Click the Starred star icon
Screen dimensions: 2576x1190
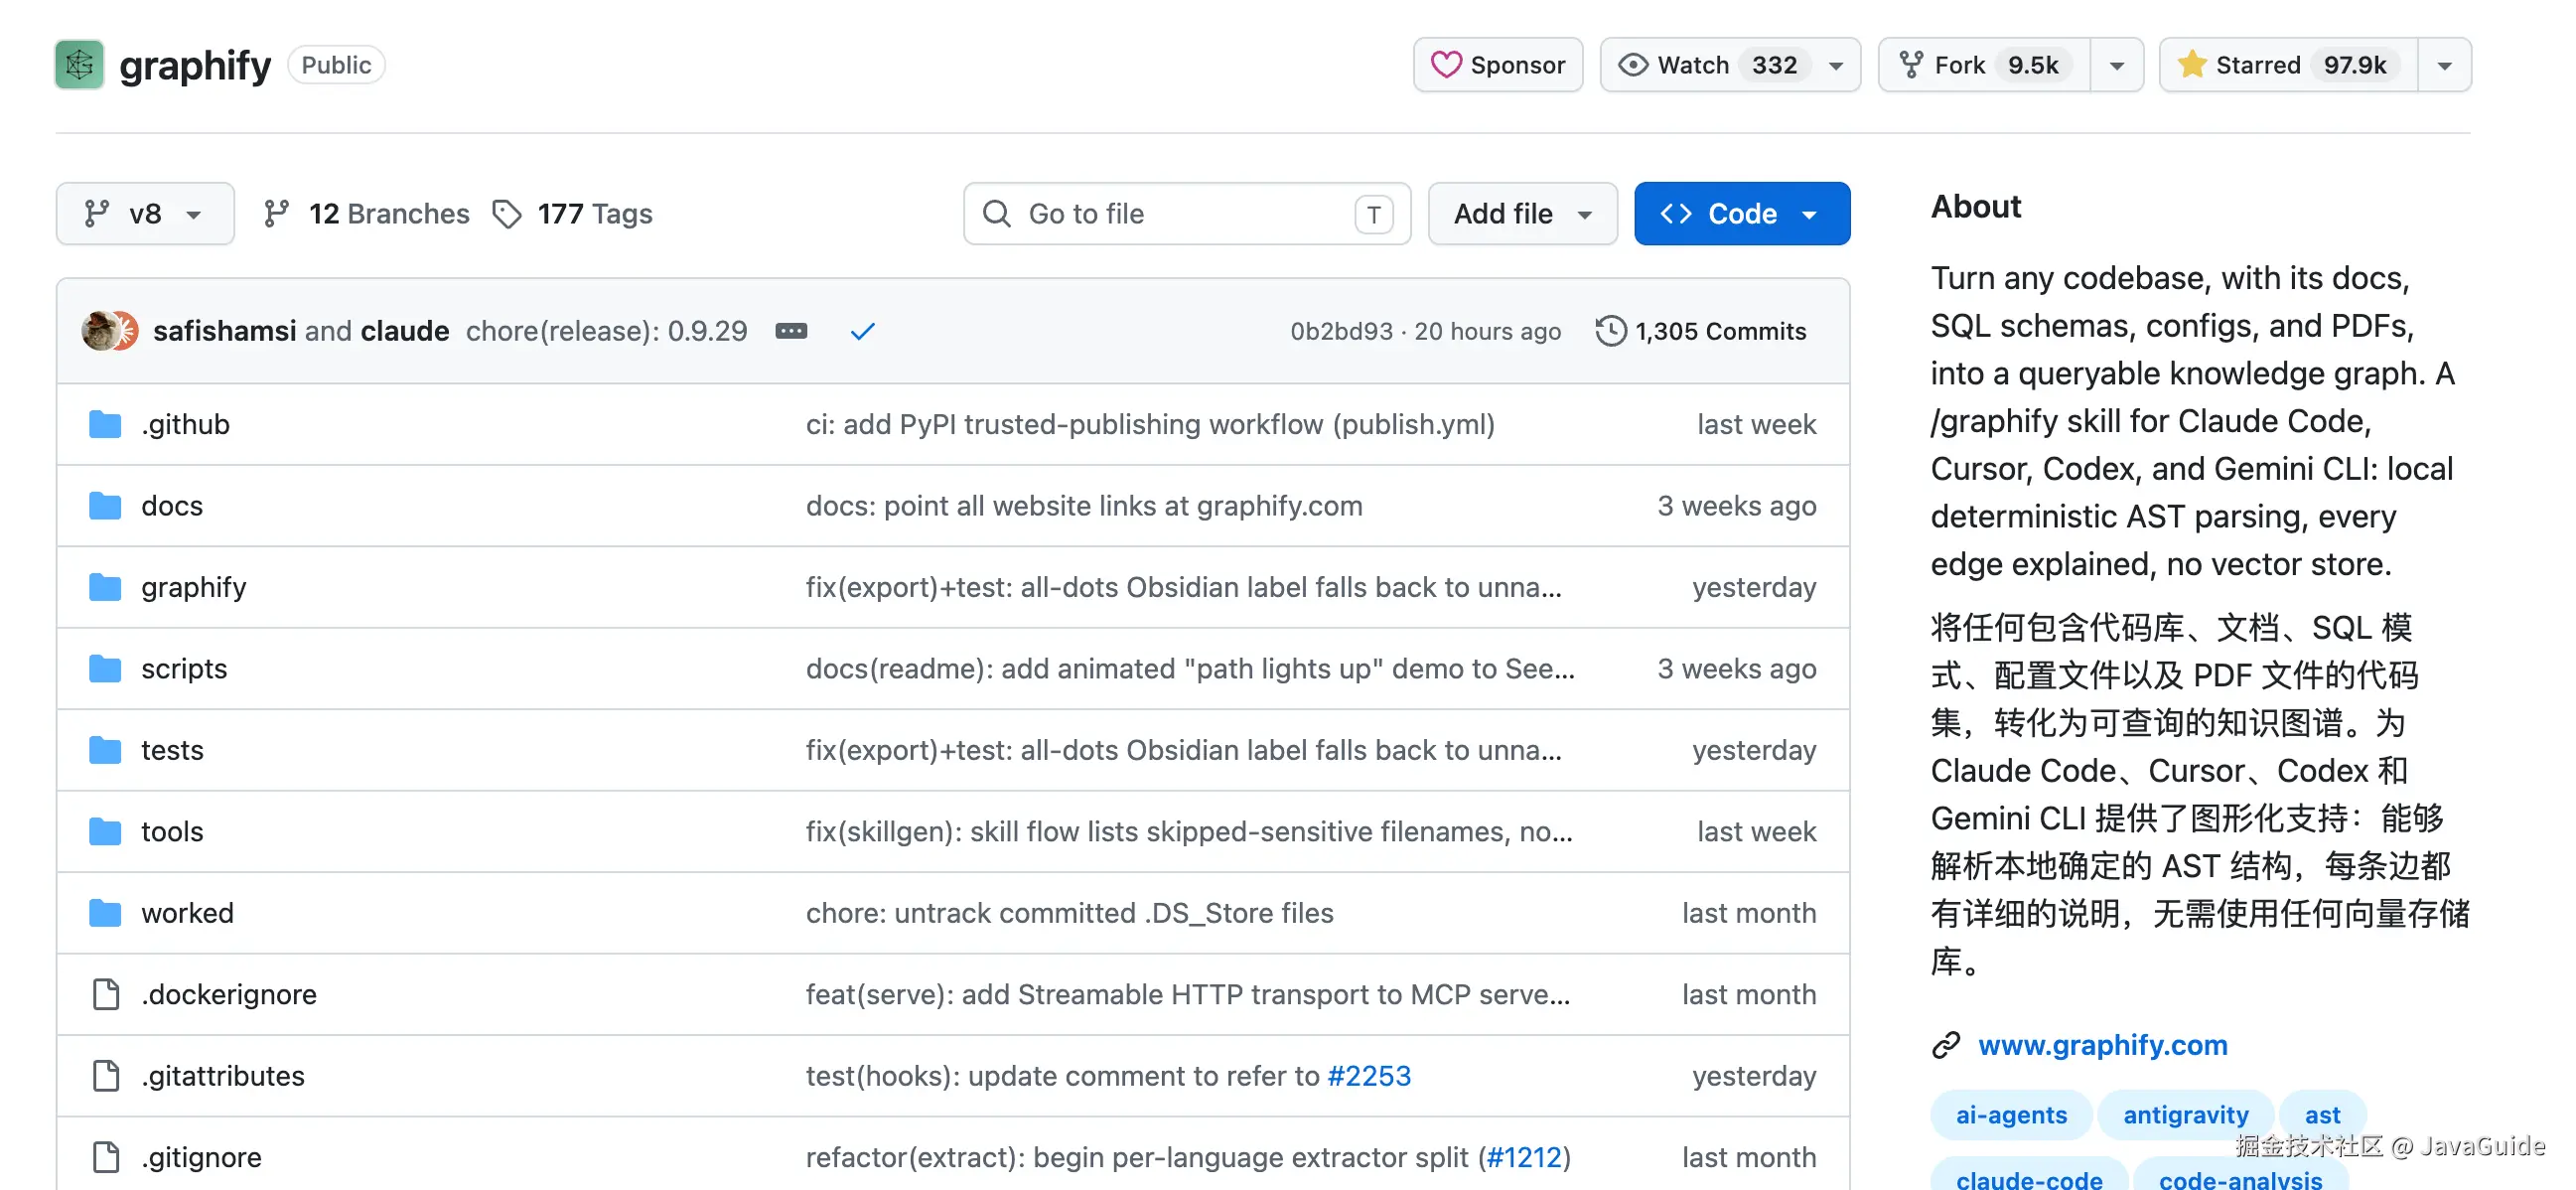click(2191, 65)
